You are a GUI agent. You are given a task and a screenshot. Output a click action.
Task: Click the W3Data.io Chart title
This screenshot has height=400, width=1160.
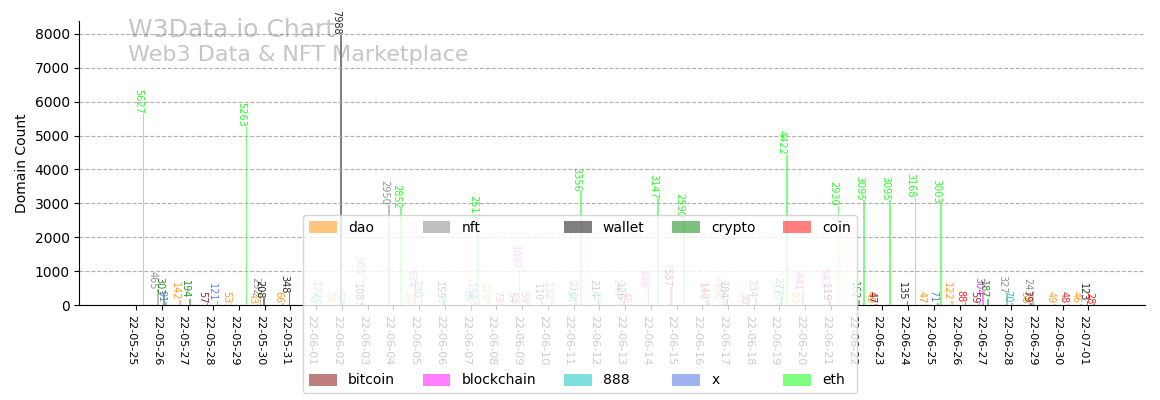coord(233,30)
